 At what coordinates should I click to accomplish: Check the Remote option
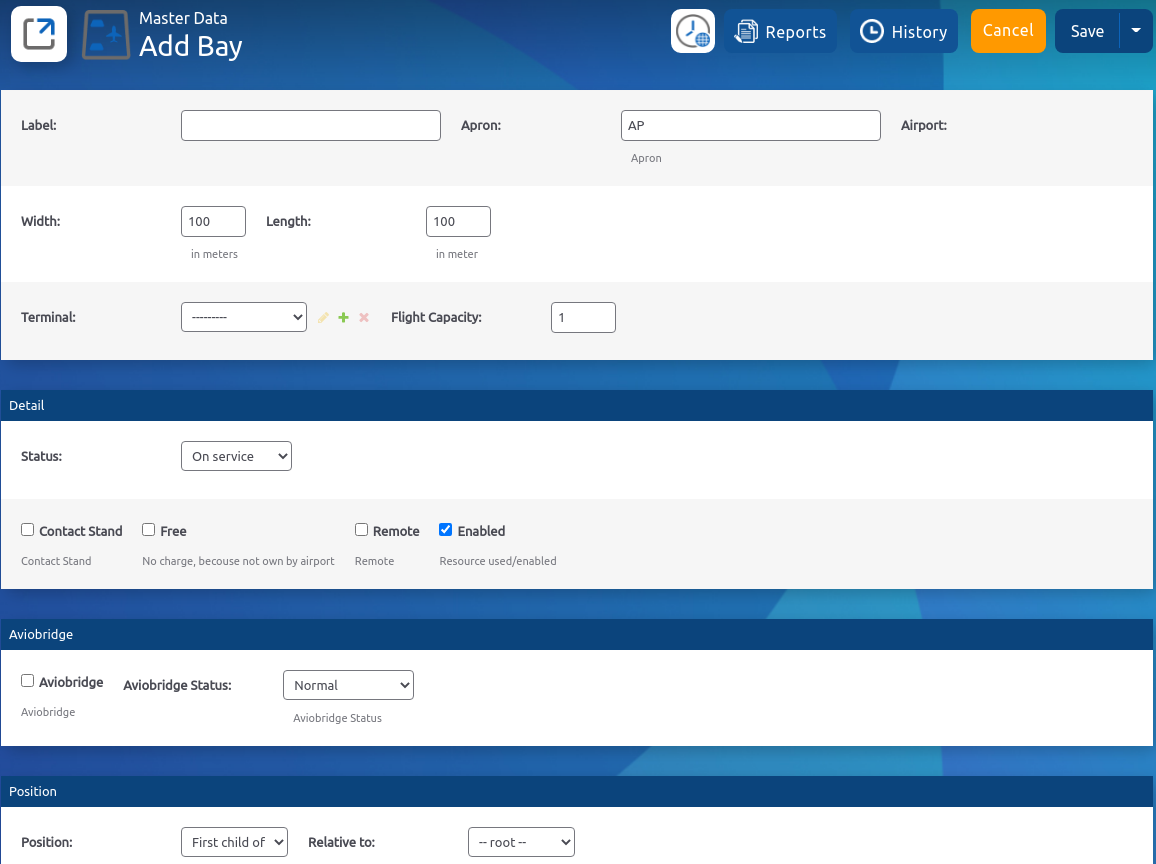[x=362, y=530]
